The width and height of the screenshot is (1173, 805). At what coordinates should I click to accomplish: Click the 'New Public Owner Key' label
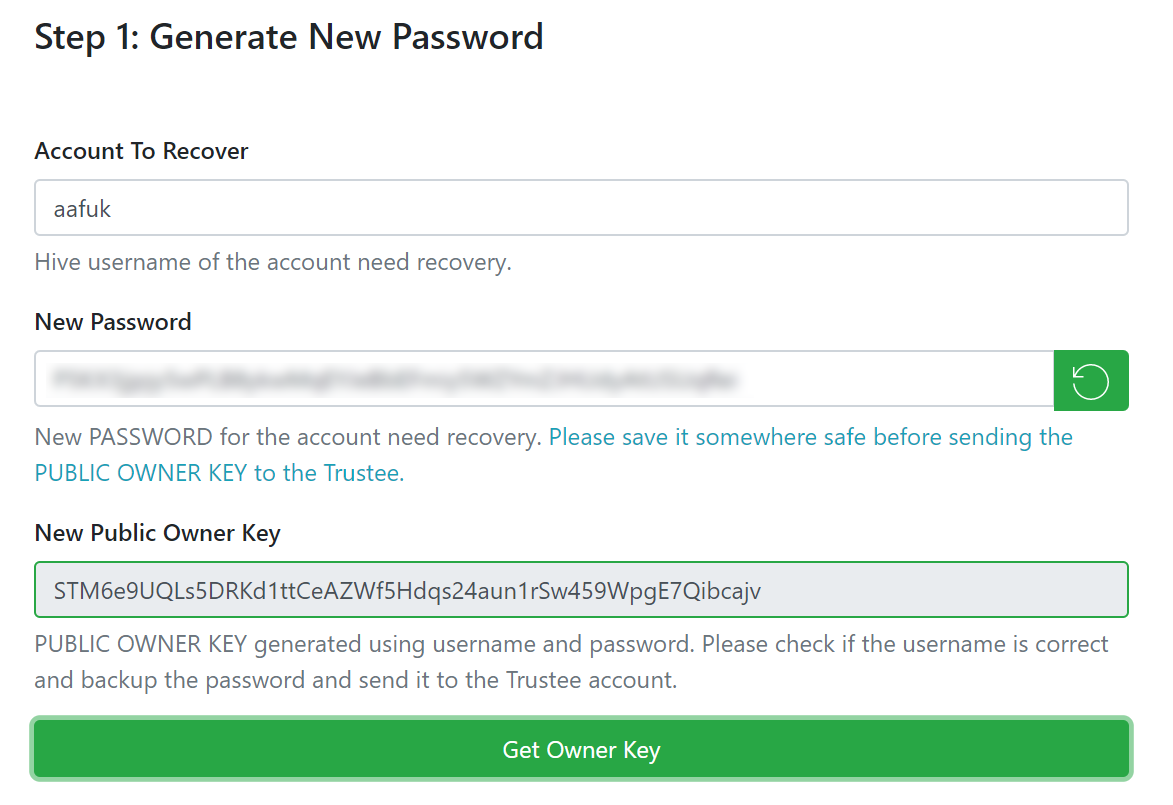158,533
